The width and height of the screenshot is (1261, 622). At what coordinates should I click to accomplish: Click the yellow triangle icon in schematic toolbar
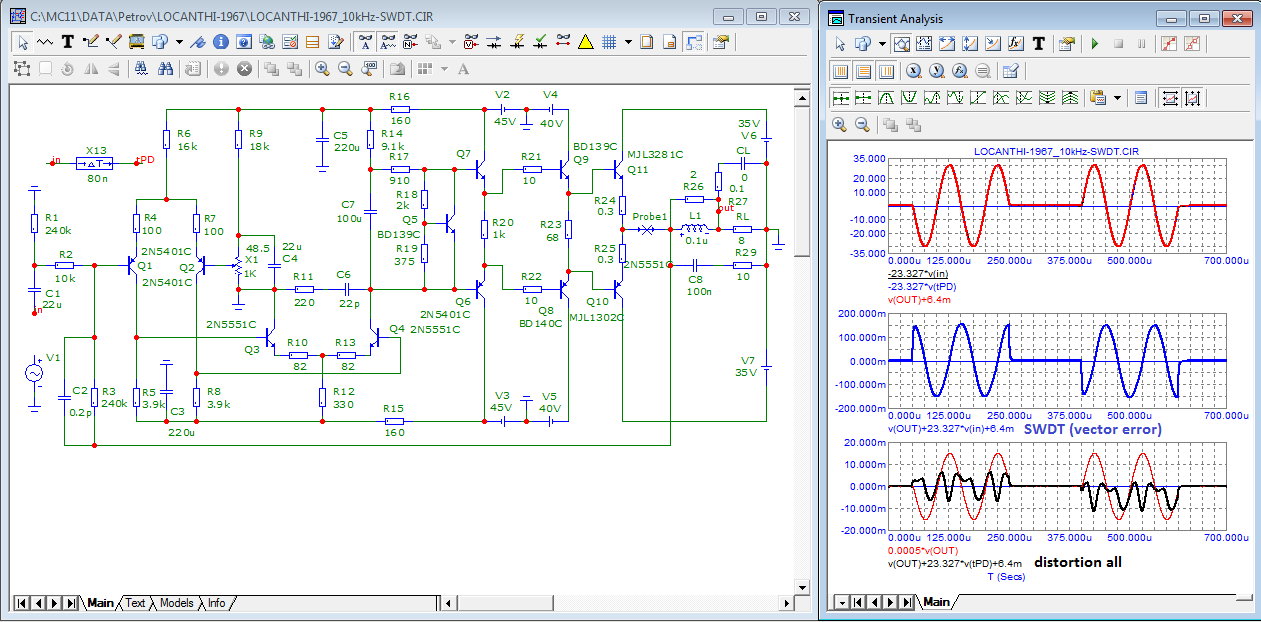(x=586, y=42)
